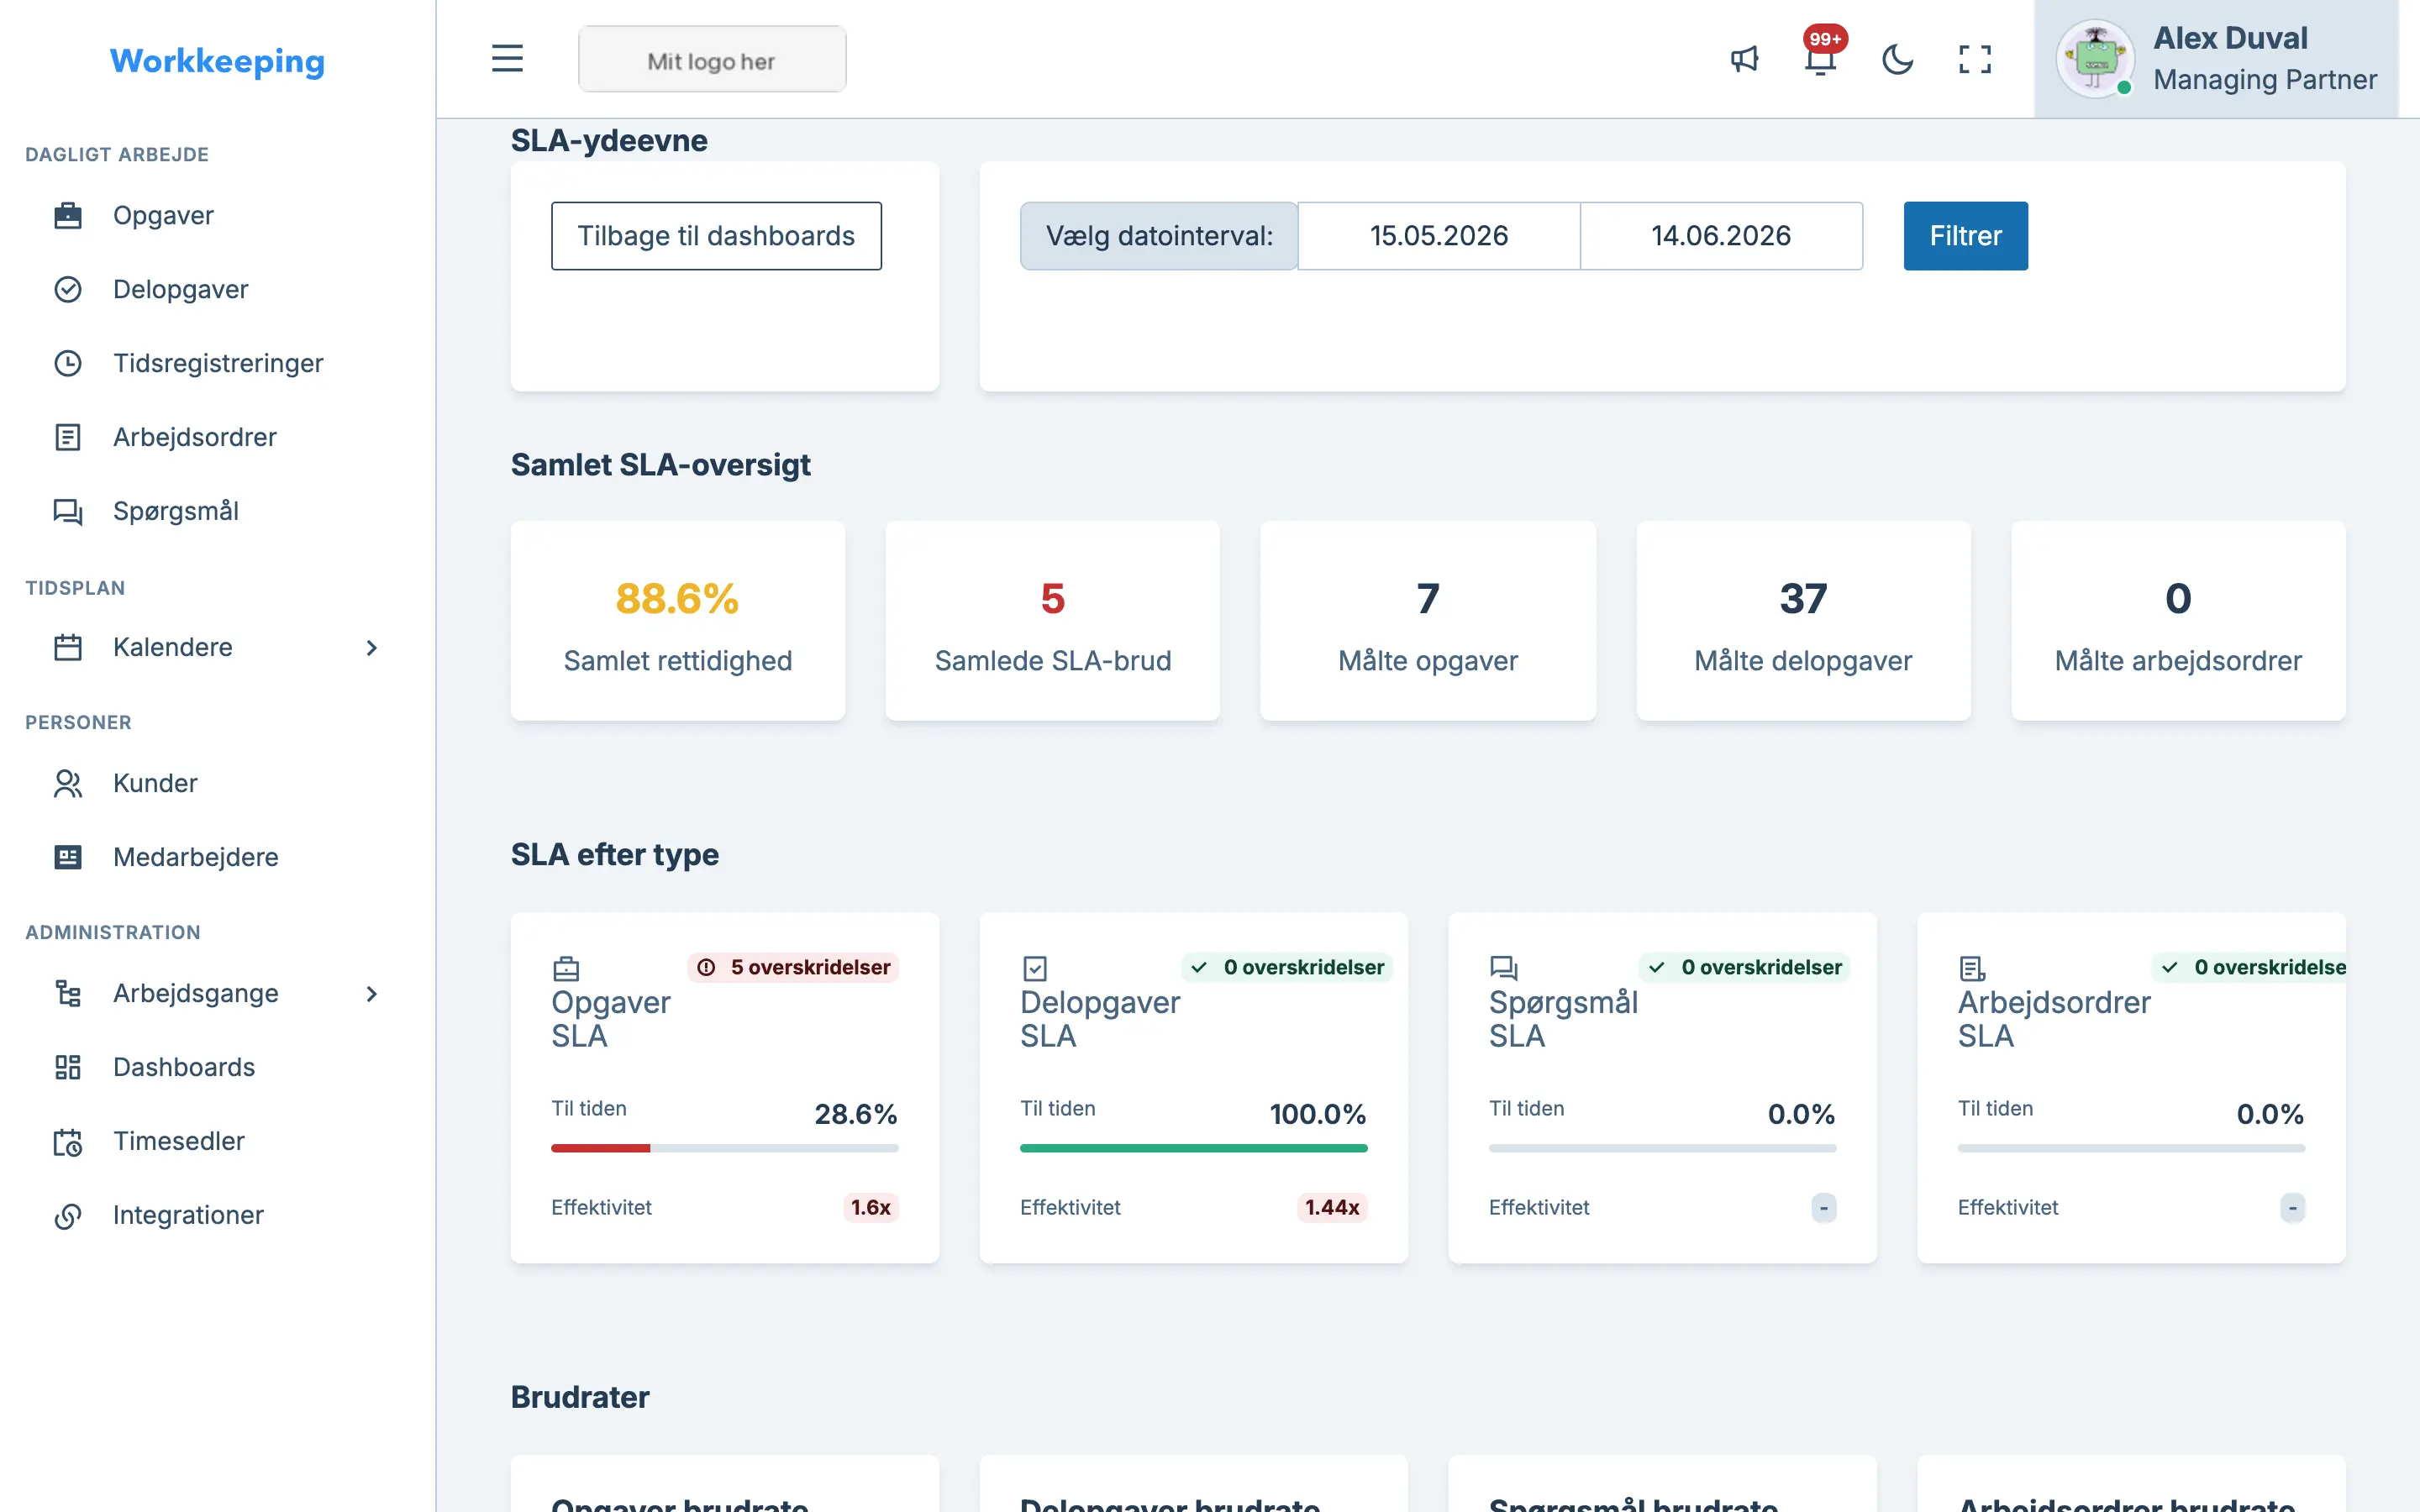Click the Opgaver briefcase icon in sidebar
Image resolution: width=2420 pixels, height=1512 pixels.
coord(67,216)
